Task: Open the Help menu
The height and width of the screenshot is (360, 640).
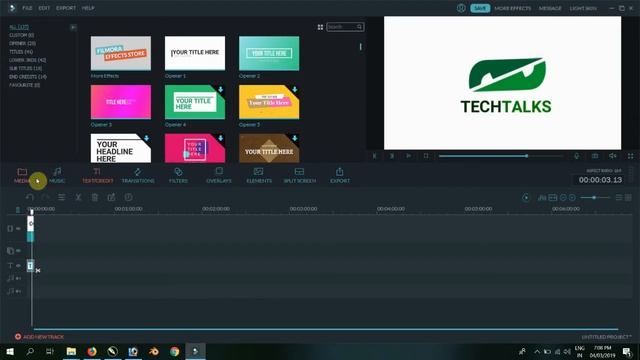Action: tap(88, 8)
